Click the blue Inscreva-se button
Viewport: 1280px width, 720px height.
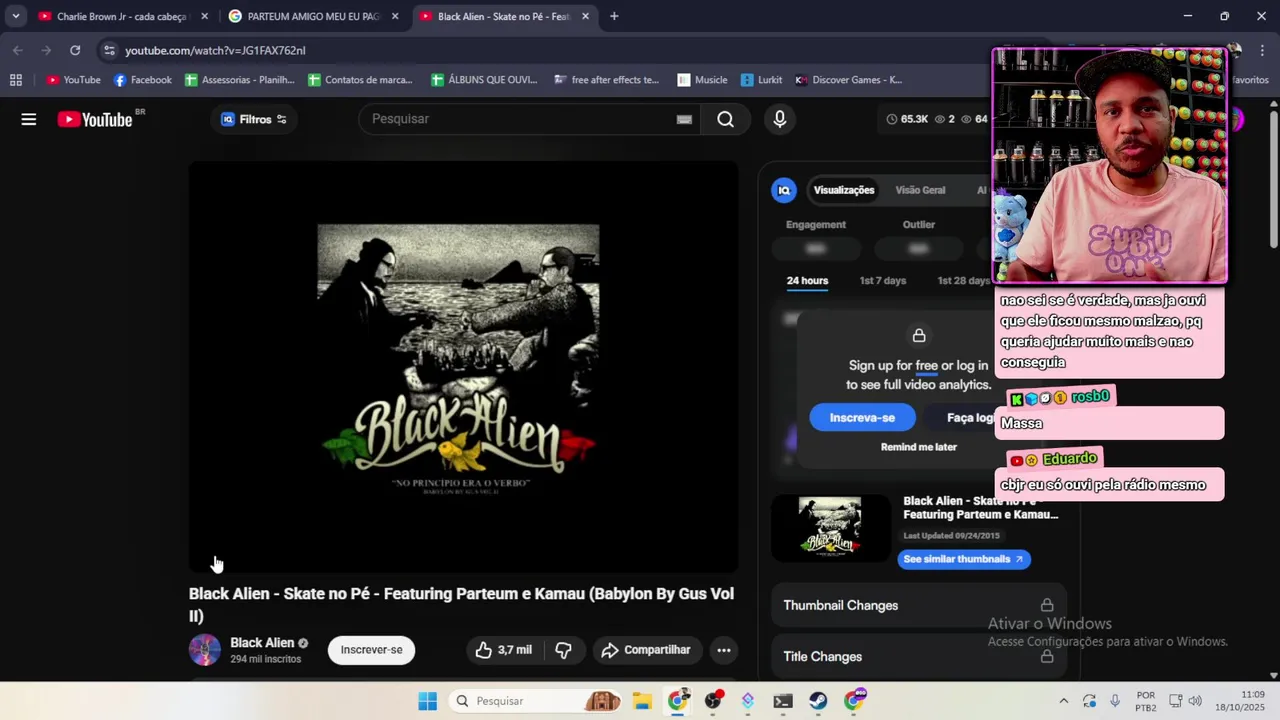click(862, 418)
